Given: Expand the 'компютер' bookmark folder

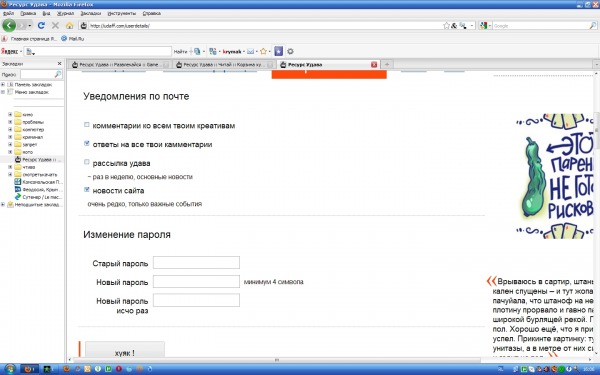Looking at the screenshot, I should (10, 129).
